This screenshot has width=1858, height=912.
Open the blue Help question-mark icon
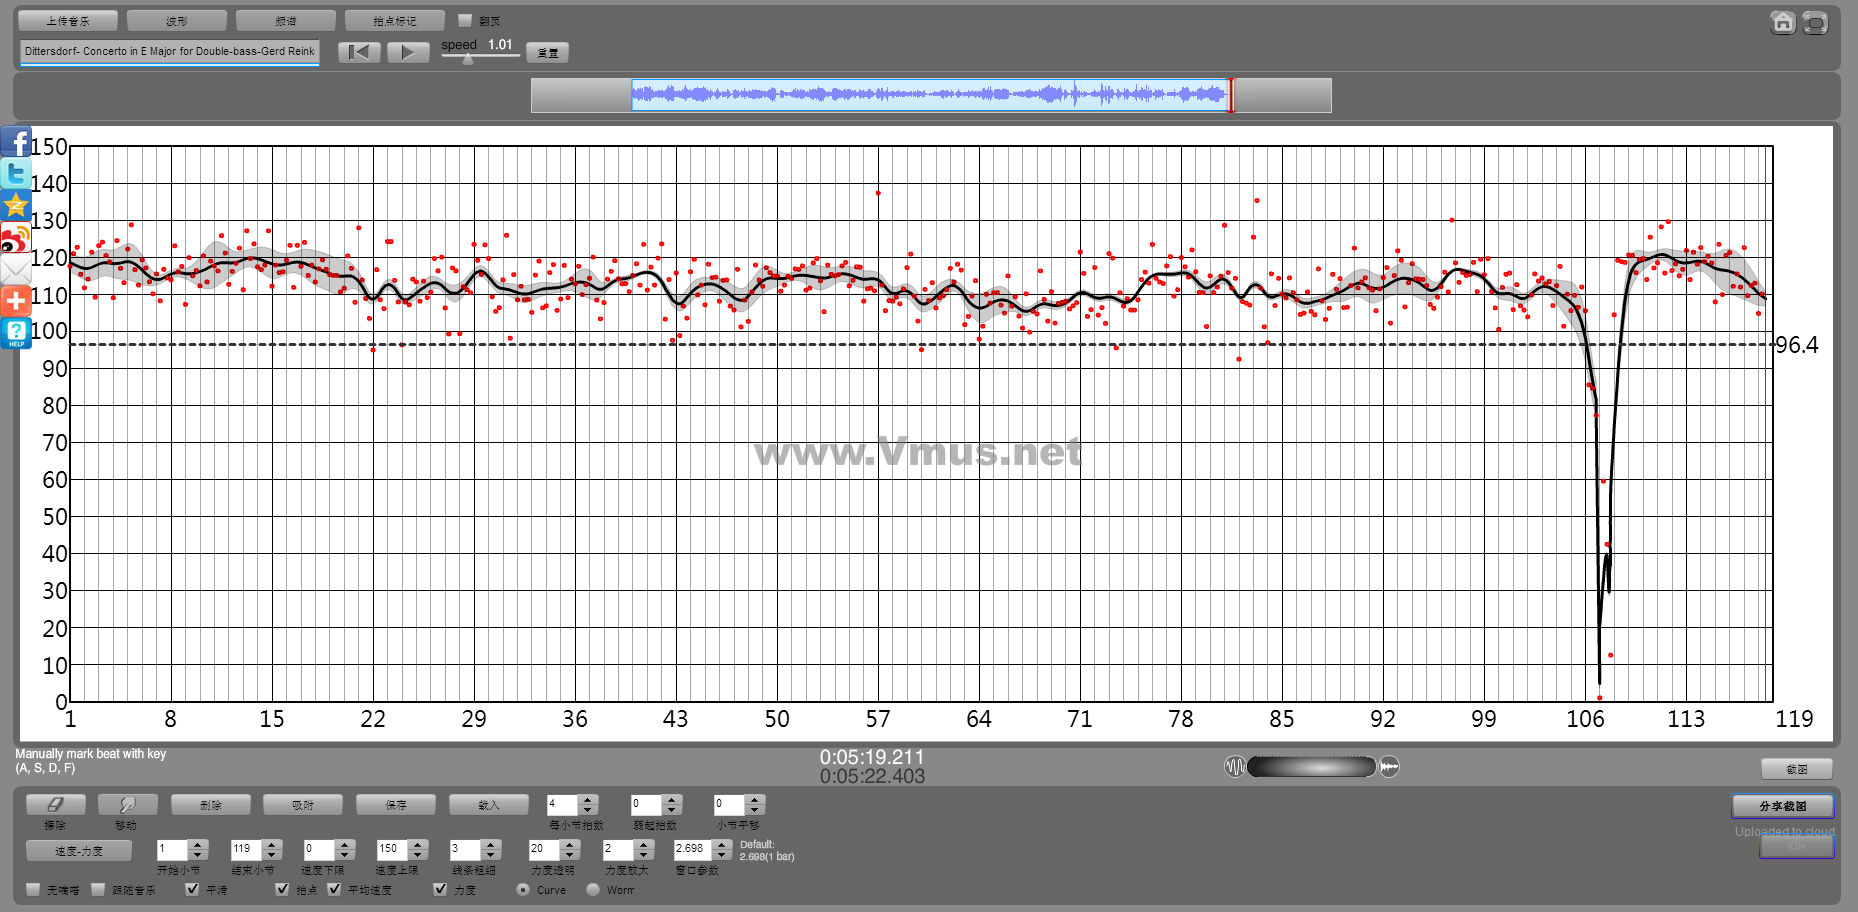click(16, 332)
